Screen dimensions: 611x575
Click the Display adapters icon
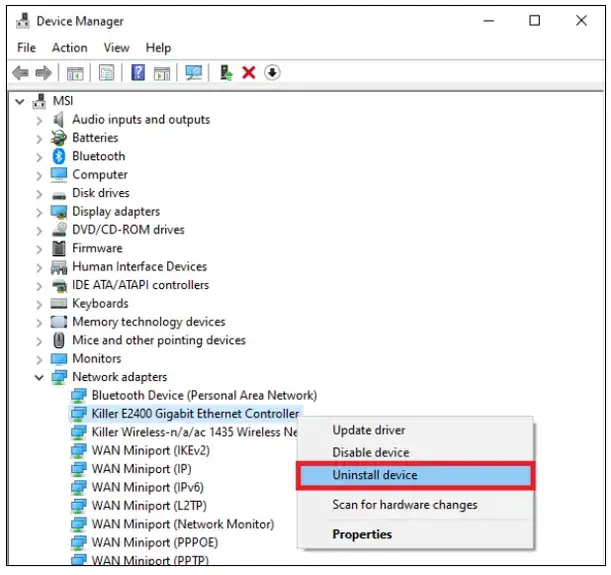(59, 212)
